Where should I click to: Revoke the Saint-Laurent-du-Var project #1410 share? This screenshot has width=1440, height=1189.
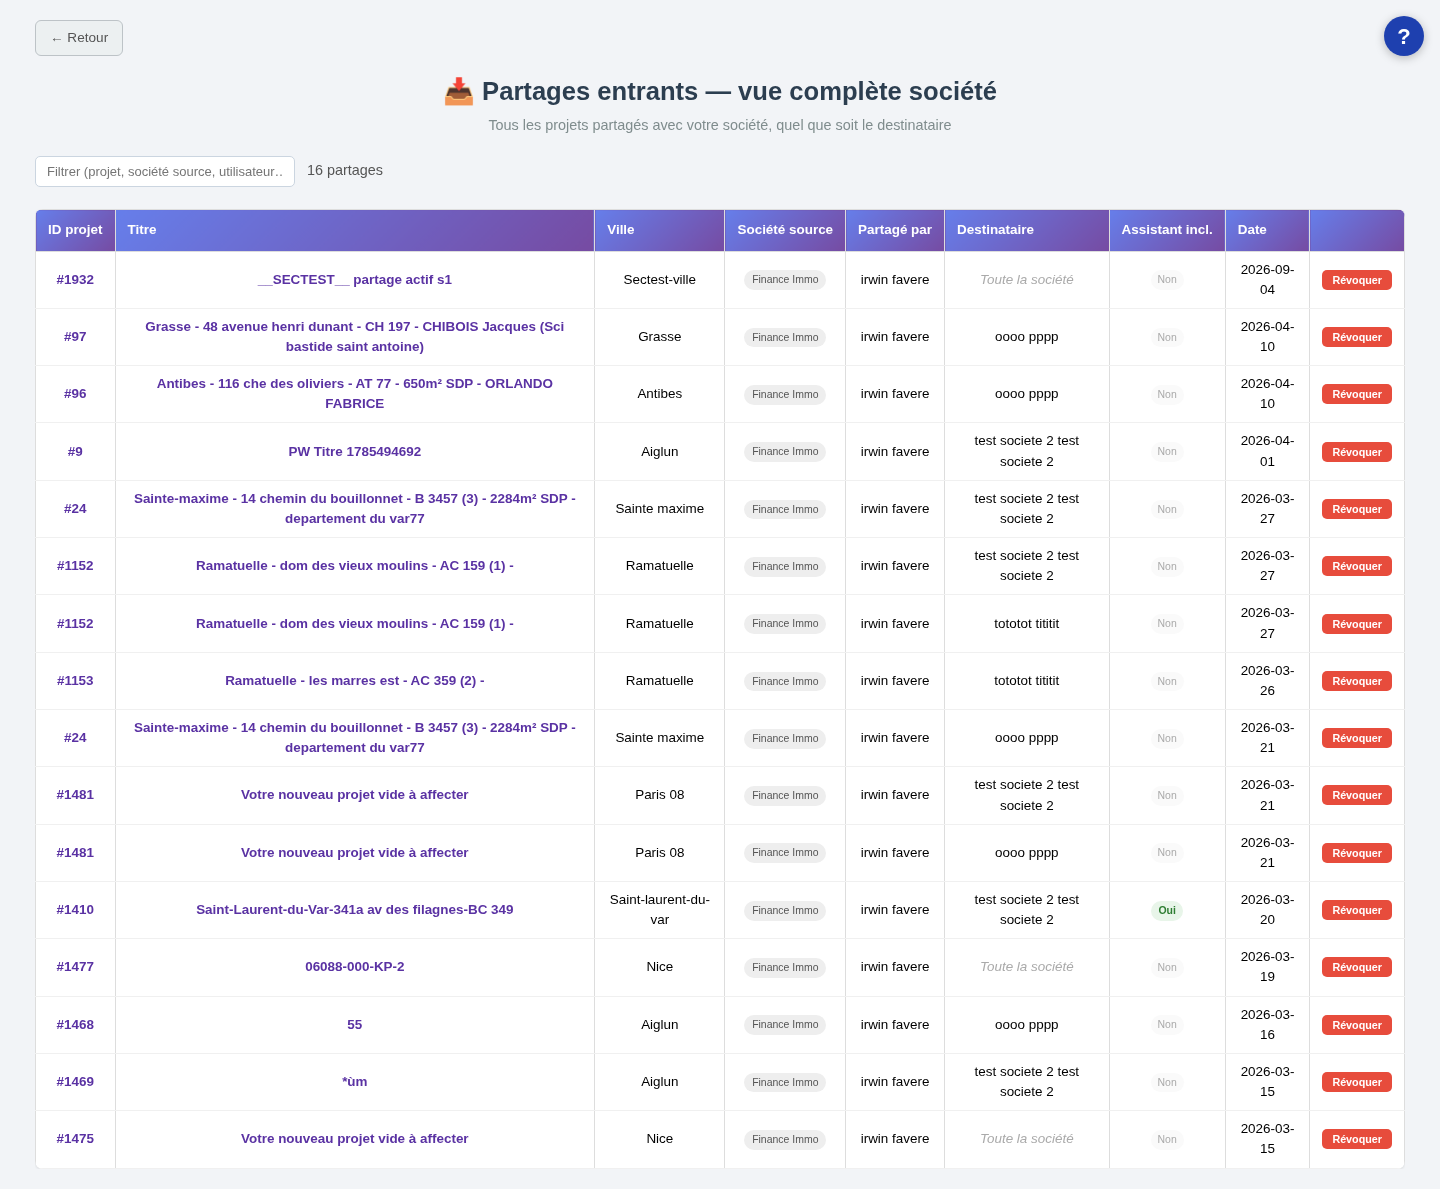tap(1357, 910)
